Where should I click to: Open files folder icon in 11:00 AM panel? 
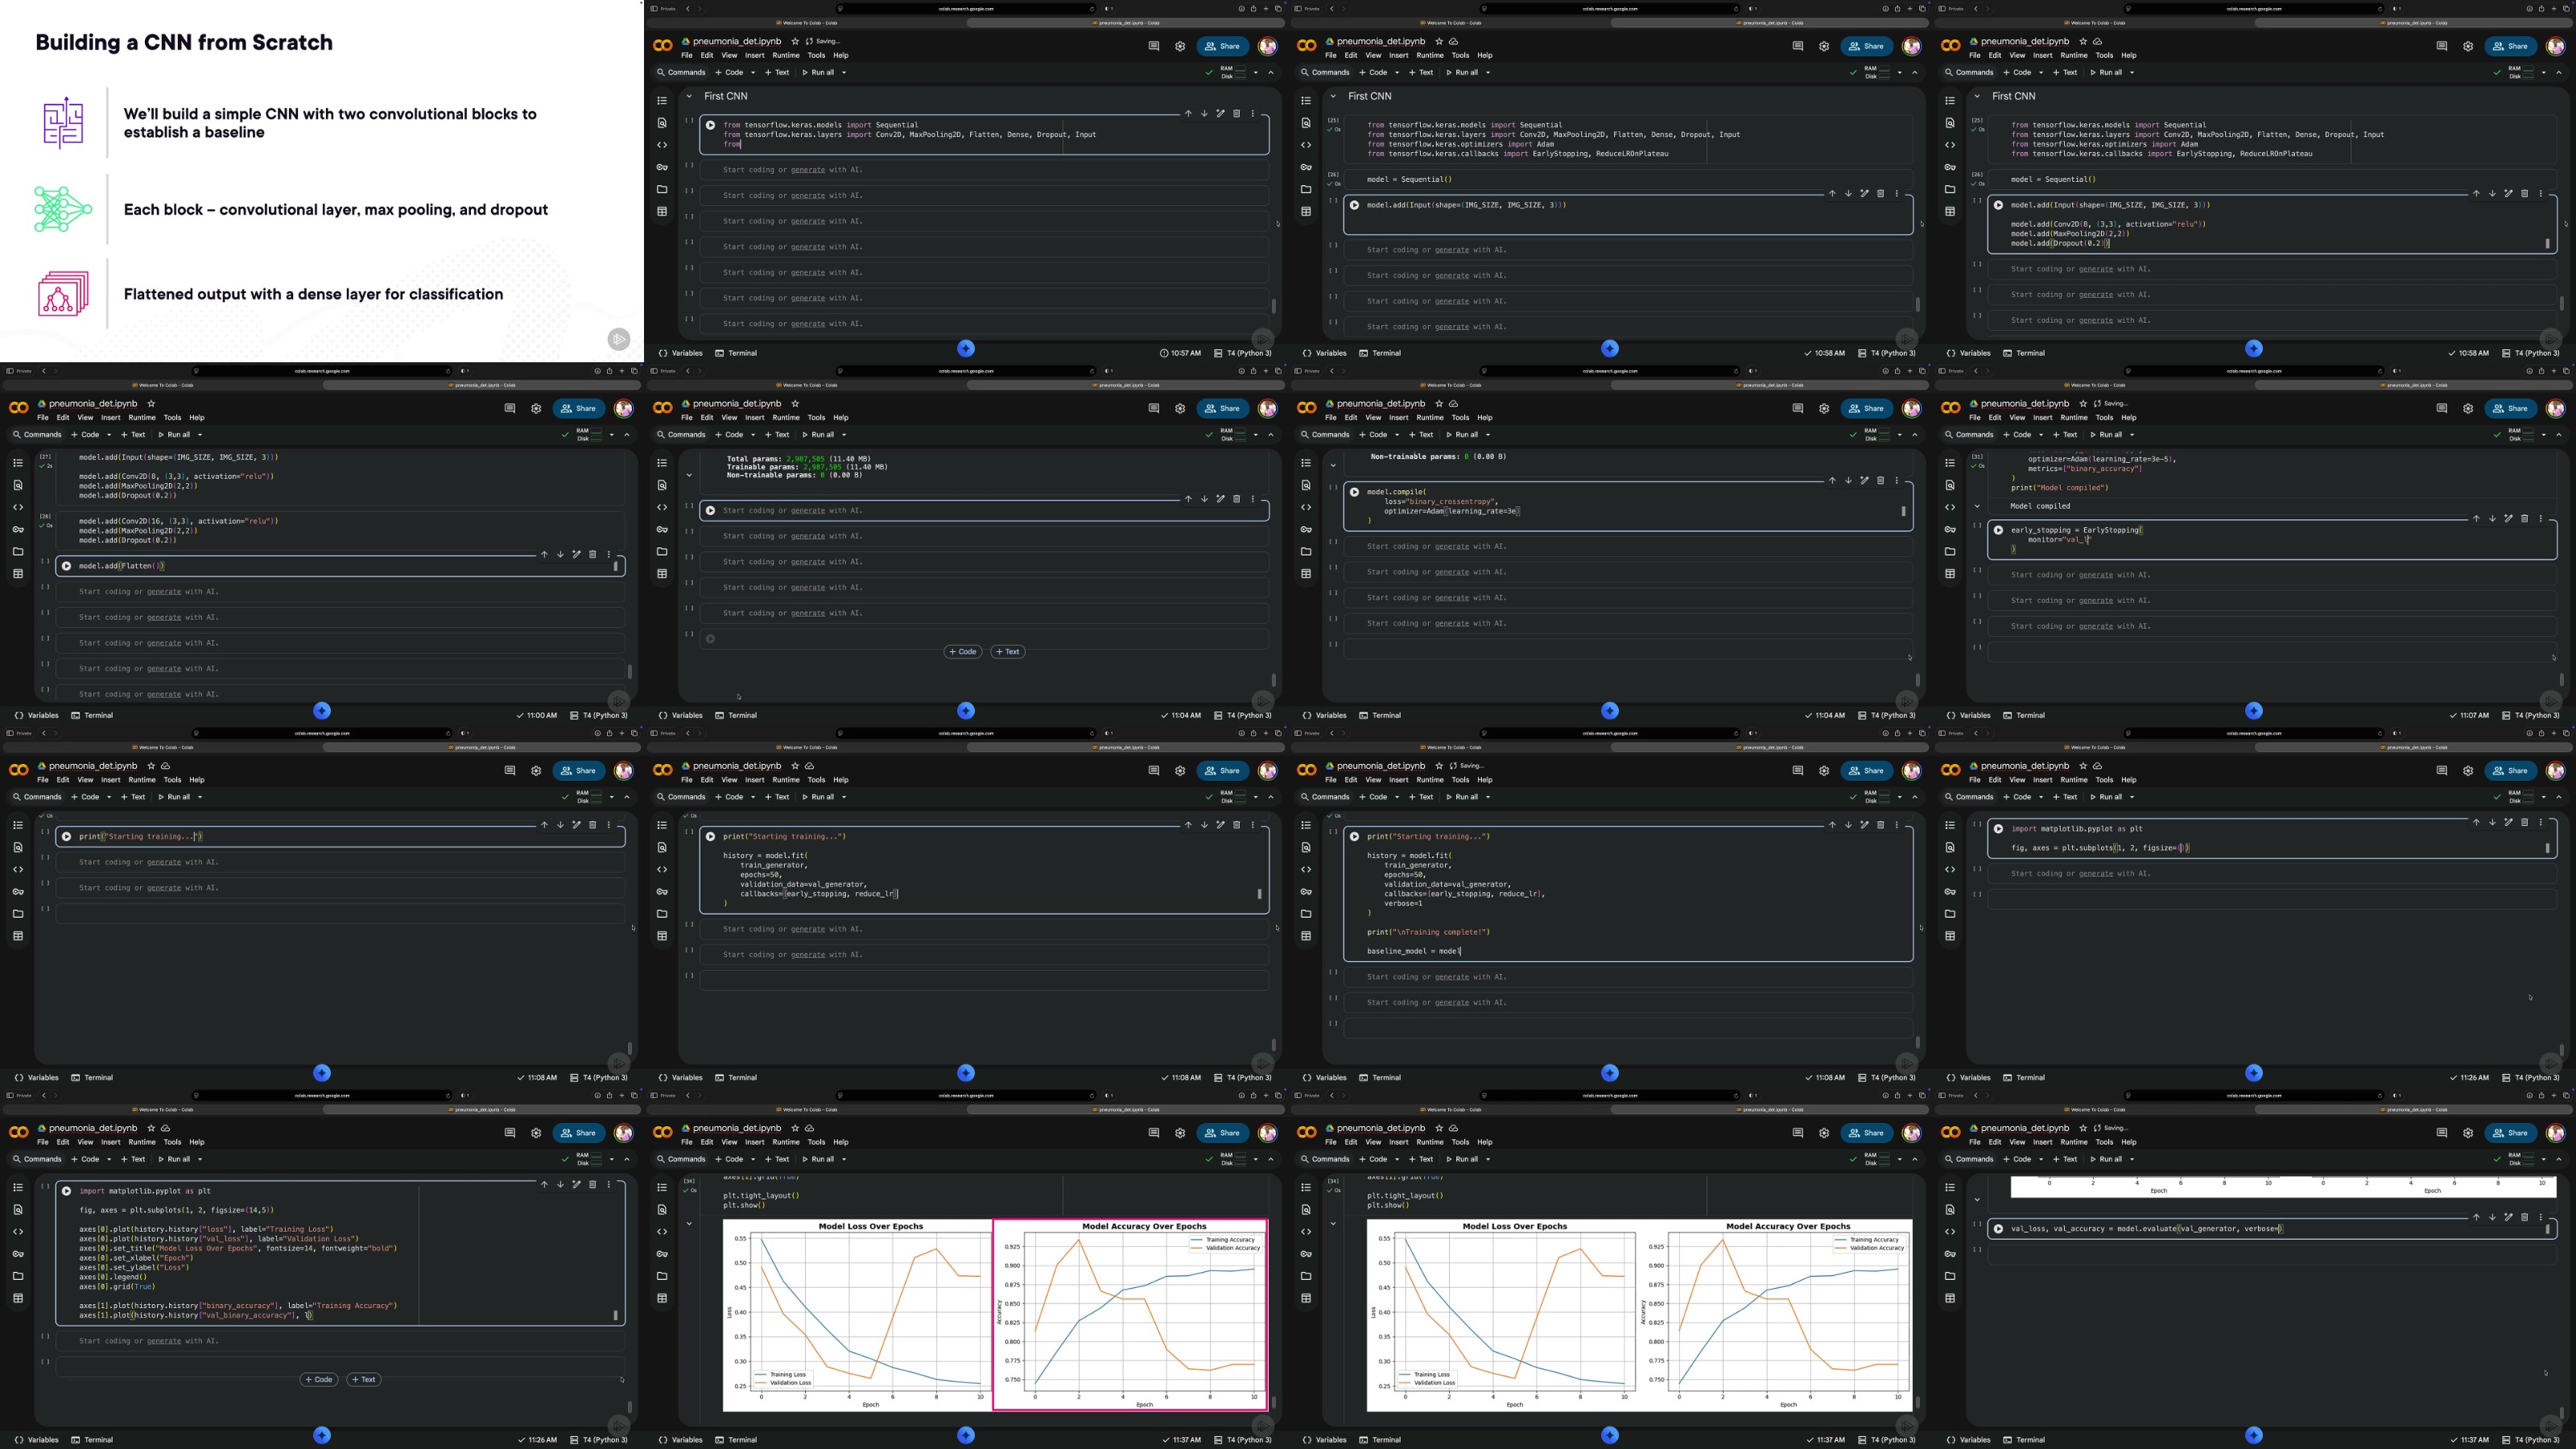click(18, 551)
